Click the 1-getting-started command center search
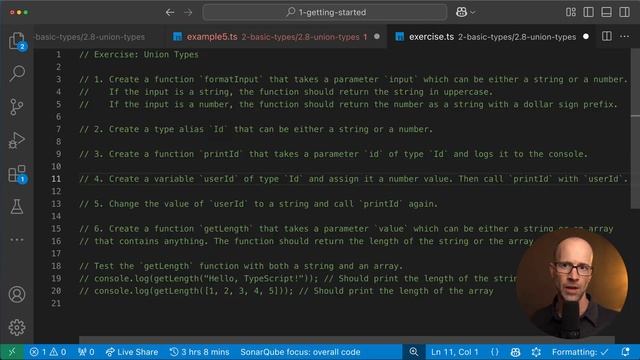The height and width of the screenshot is (360, 640). click(325, 12)
